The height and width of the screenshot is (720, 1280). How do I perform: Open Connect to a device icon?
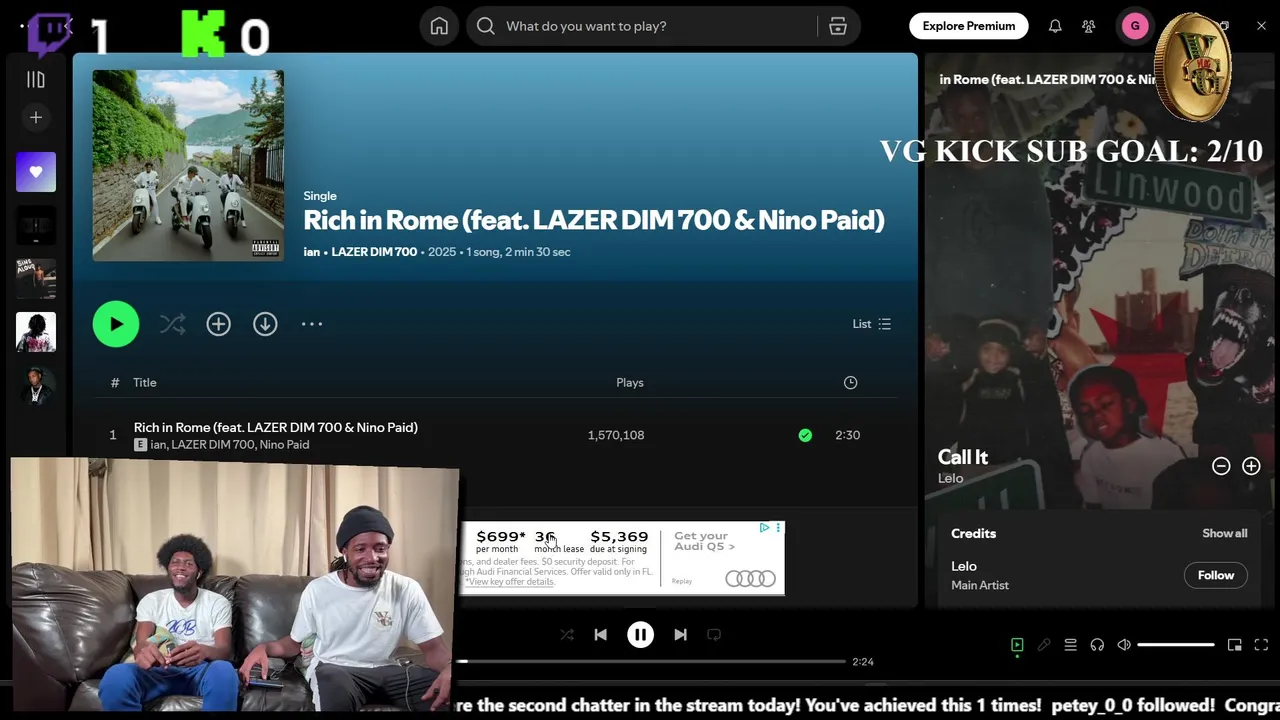point(1097,645)
